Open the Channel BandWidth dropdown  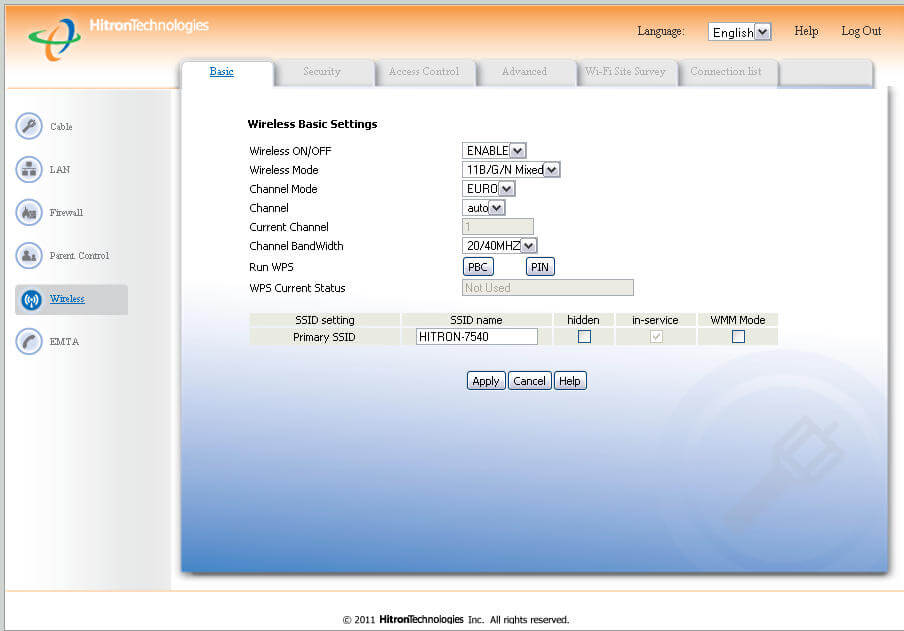(x=500, y=246)
